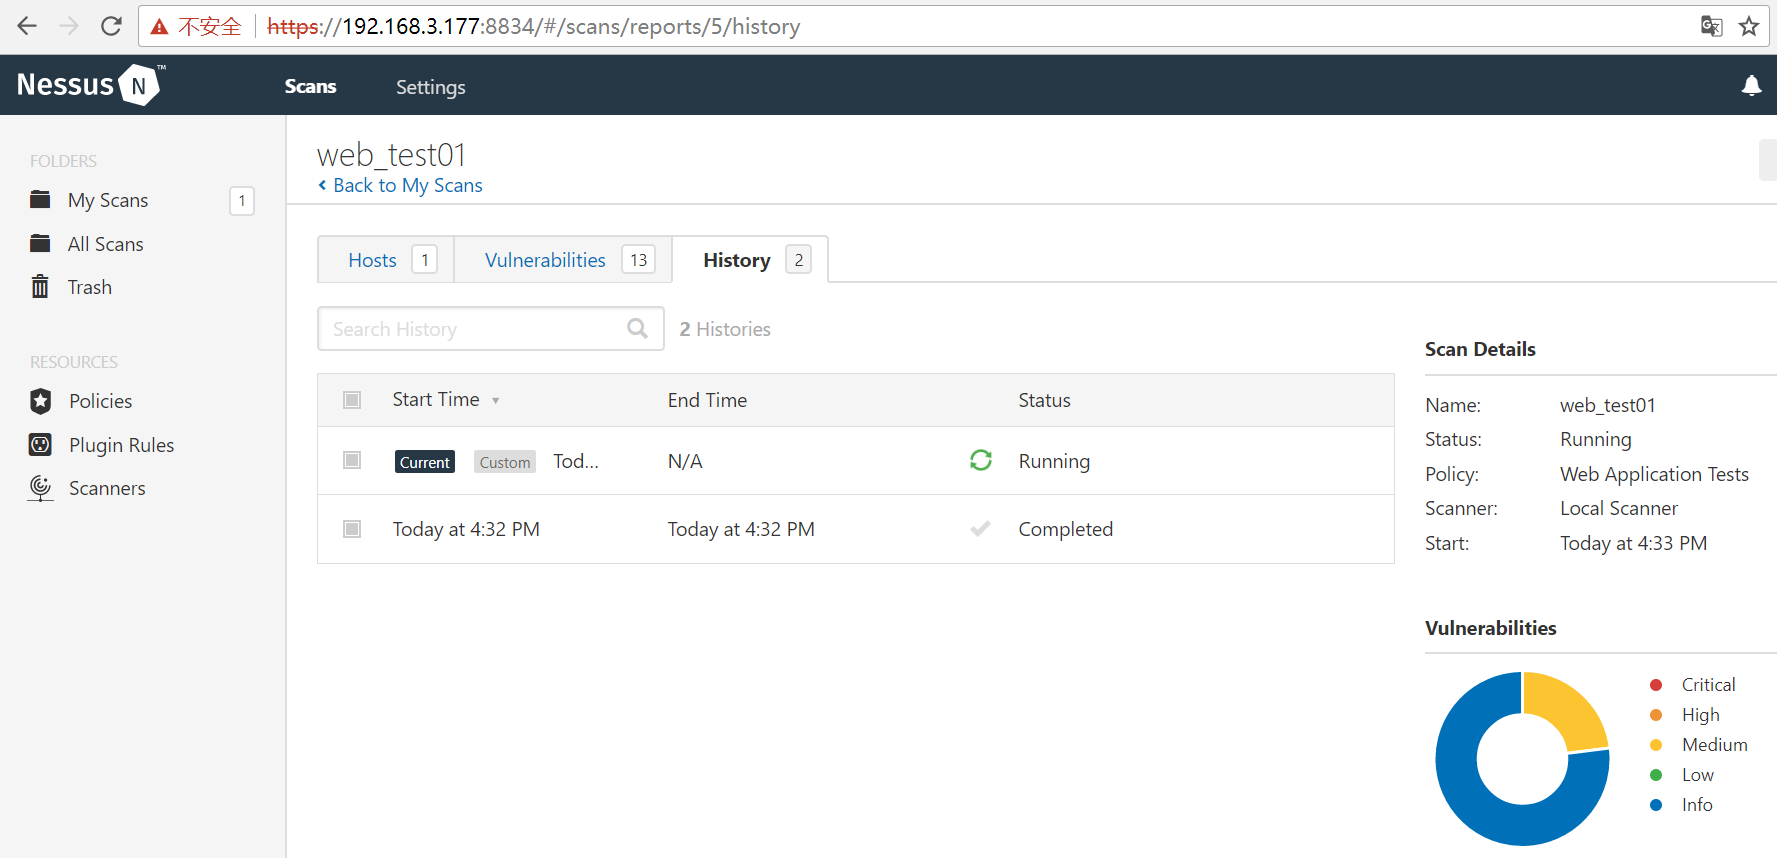
Task: Click the green running spinner icon
Action: coord(981,460)
